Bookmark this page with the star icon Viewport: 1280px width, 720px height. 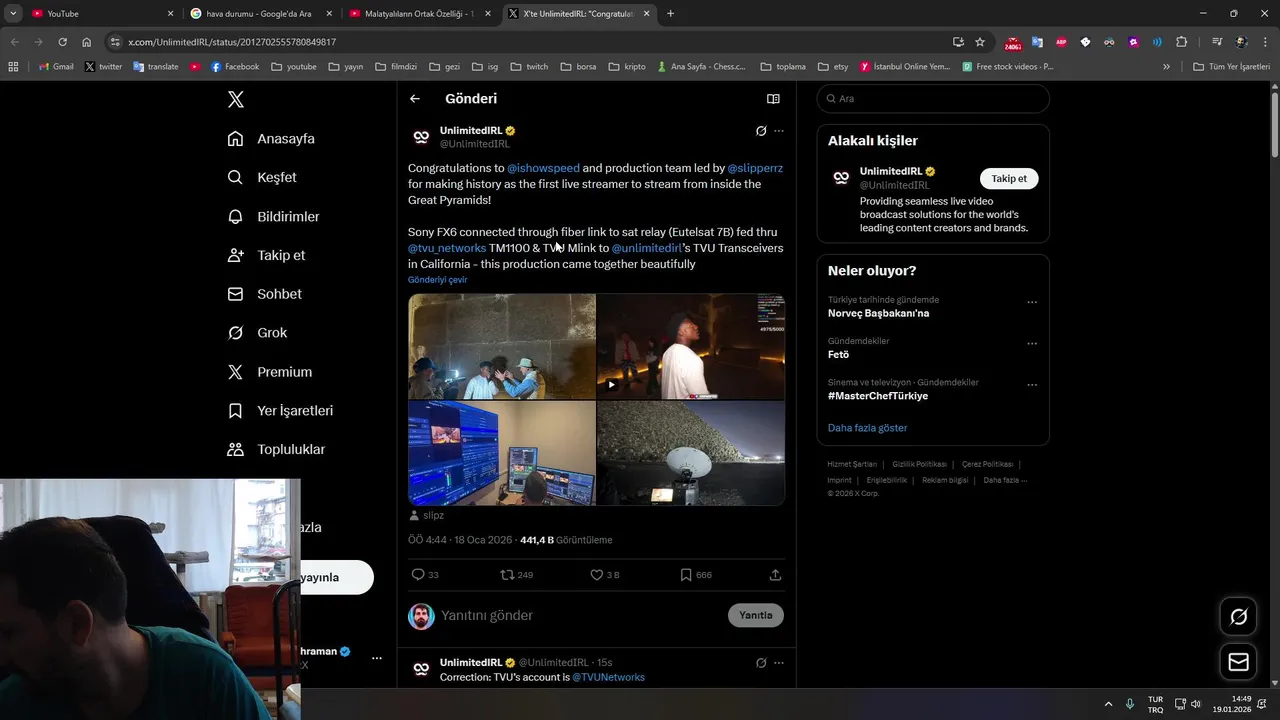(x=980, y=42)
